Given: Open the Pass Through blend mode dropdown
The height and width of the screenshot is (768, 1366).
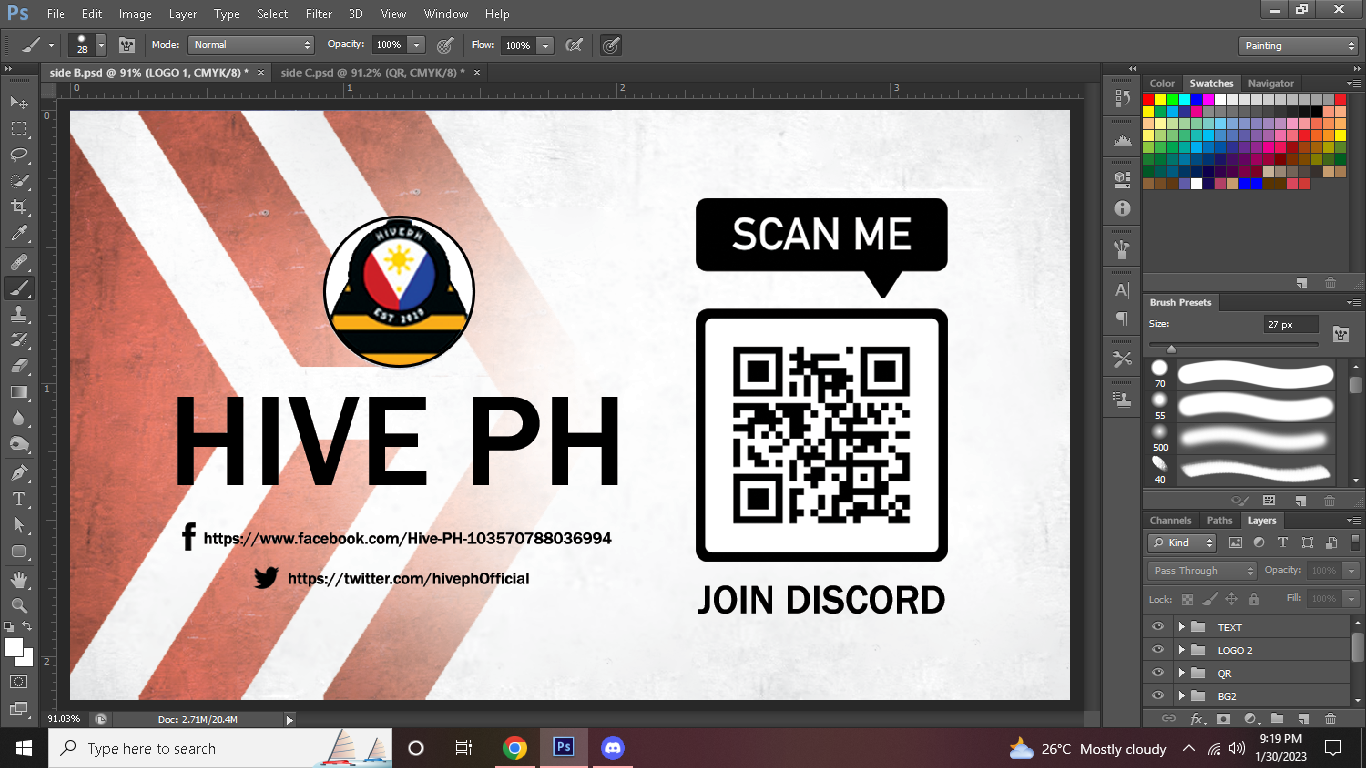Looking at the screenshot, I should pyautogui.click(x=1202, y=571).
